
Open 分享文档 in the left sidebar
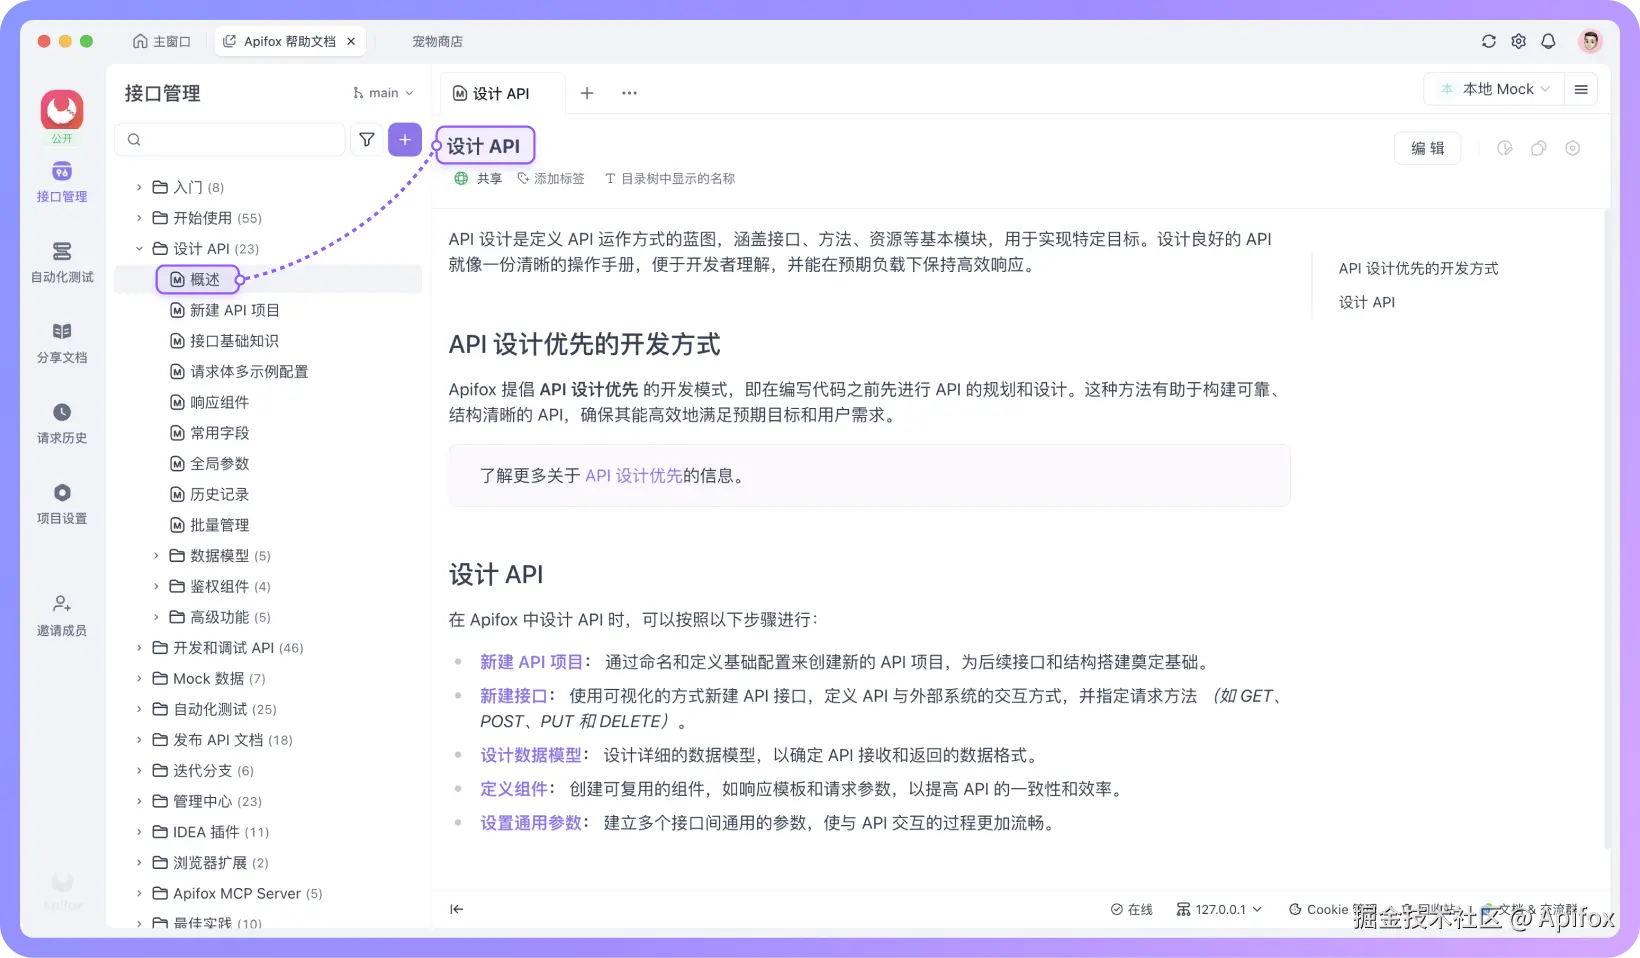coord(62,343)
